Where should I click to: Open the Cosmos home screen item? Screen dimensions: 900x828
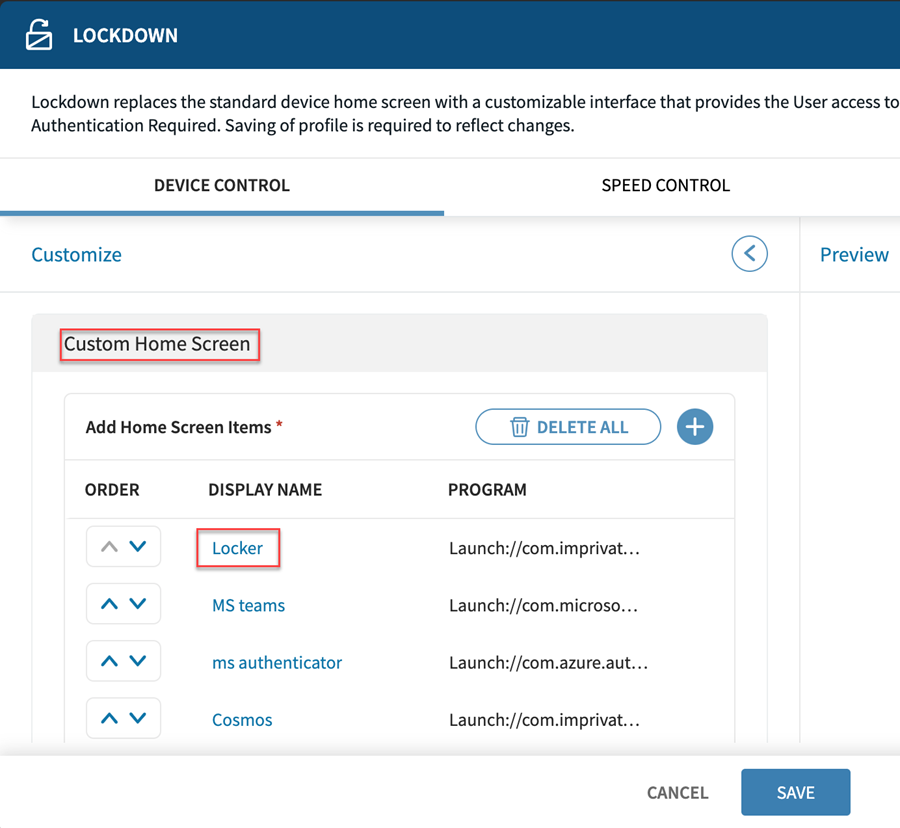click(242, 719)
